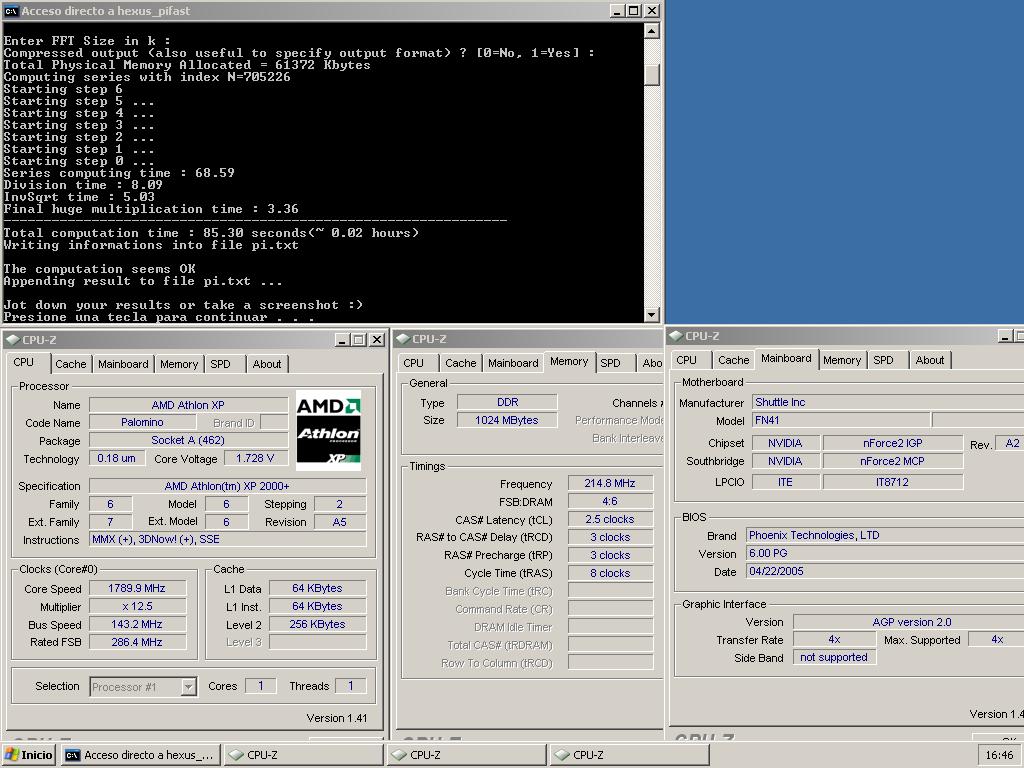Click the 214.8 MHz memory frequency value
This screenshot has height=768, width=1024.
[x=610, y=483]
